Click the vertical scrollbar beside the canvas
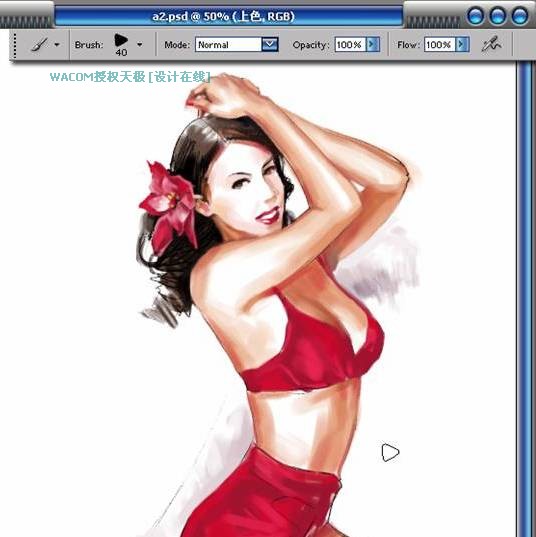The width and height of the screenshot is (536, 537). 525,299
